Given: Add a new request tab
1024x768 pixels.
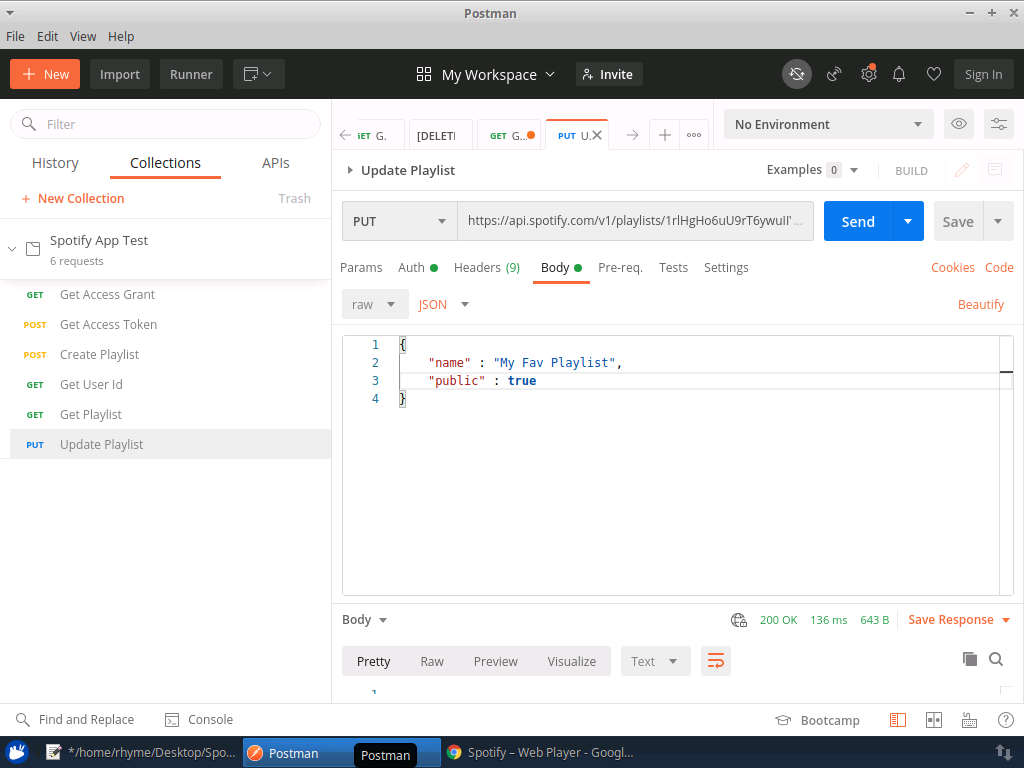Looking at the screenshot, I should [x=664, y=135].
